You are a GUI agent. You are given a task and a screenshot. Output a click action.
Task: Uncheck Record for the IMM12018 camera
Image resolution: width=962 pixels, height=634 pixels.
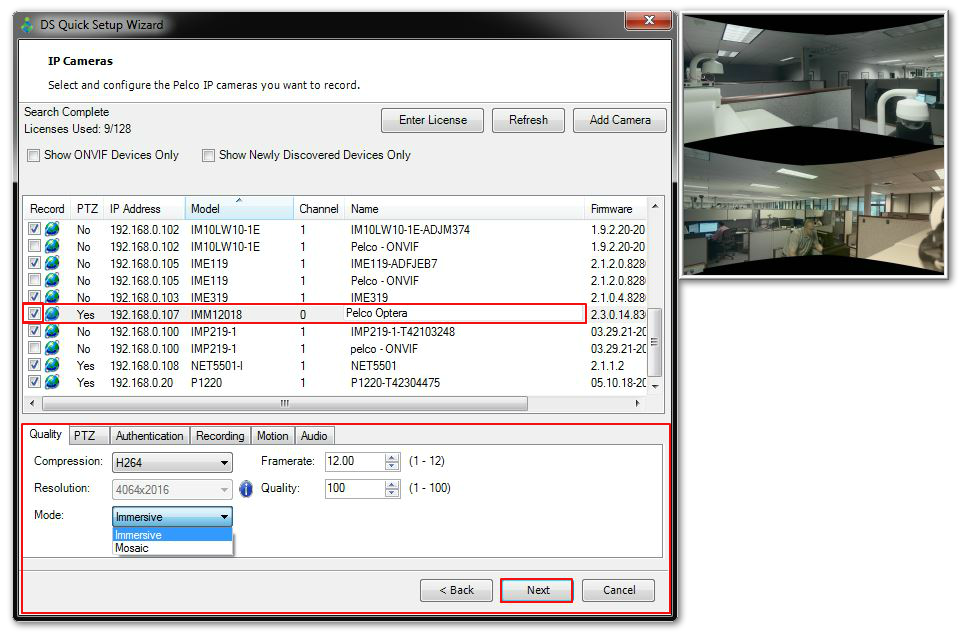coord(33,314)
